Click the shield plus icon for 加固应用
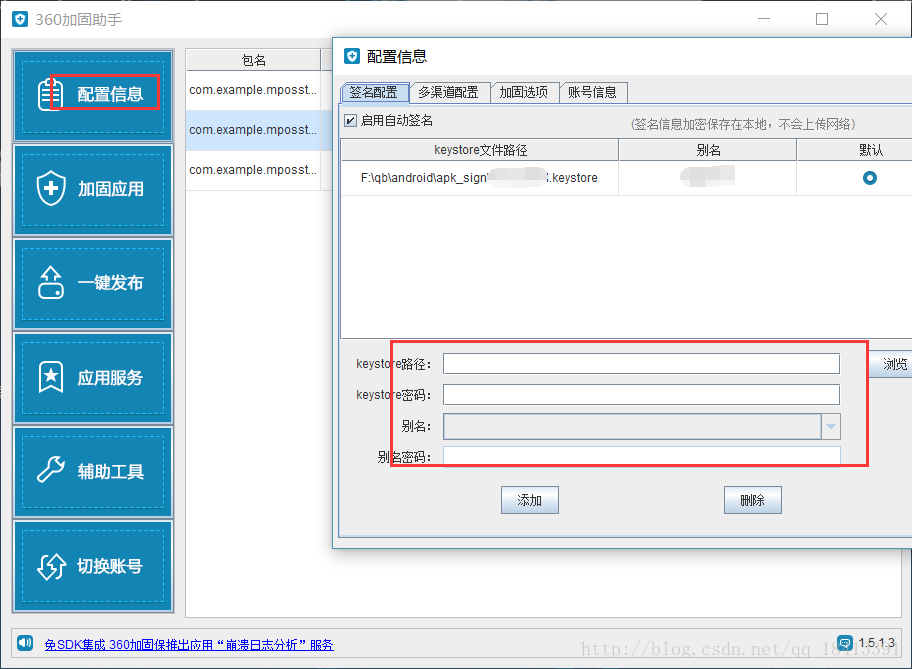This screenshot has height=669, width=912. pyautogui.click(x=51, y=188)
